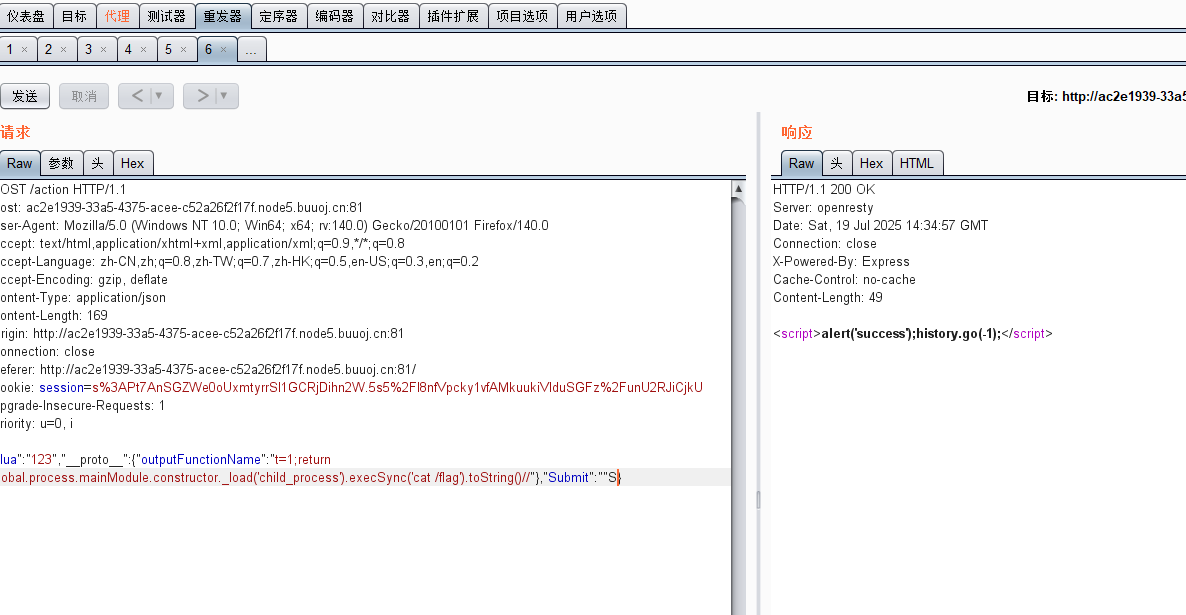Go back to the previous request history
Viewport: 1186px width, 615px height.
(x=137, y=96)
